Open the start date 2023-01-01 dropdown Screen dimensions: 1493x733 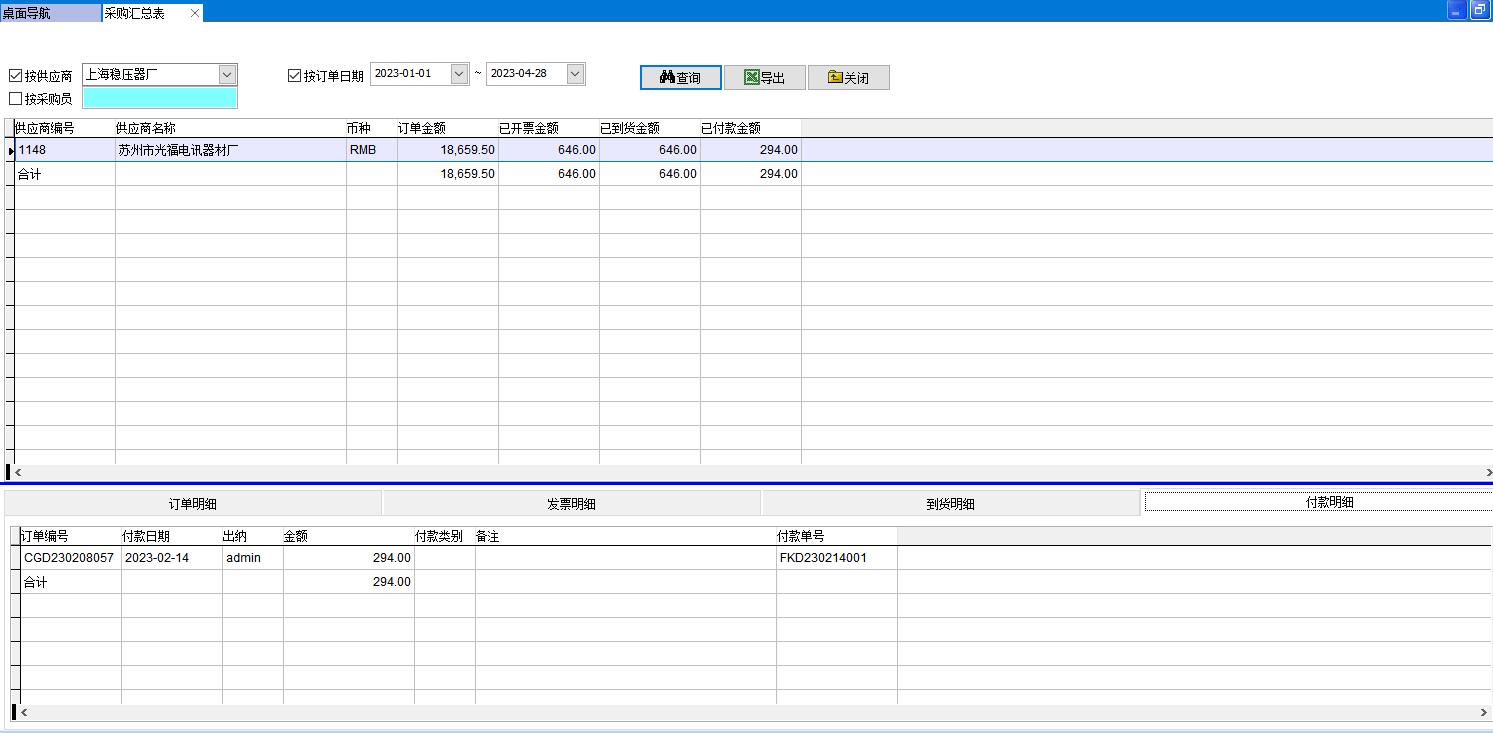click(459, 74)
